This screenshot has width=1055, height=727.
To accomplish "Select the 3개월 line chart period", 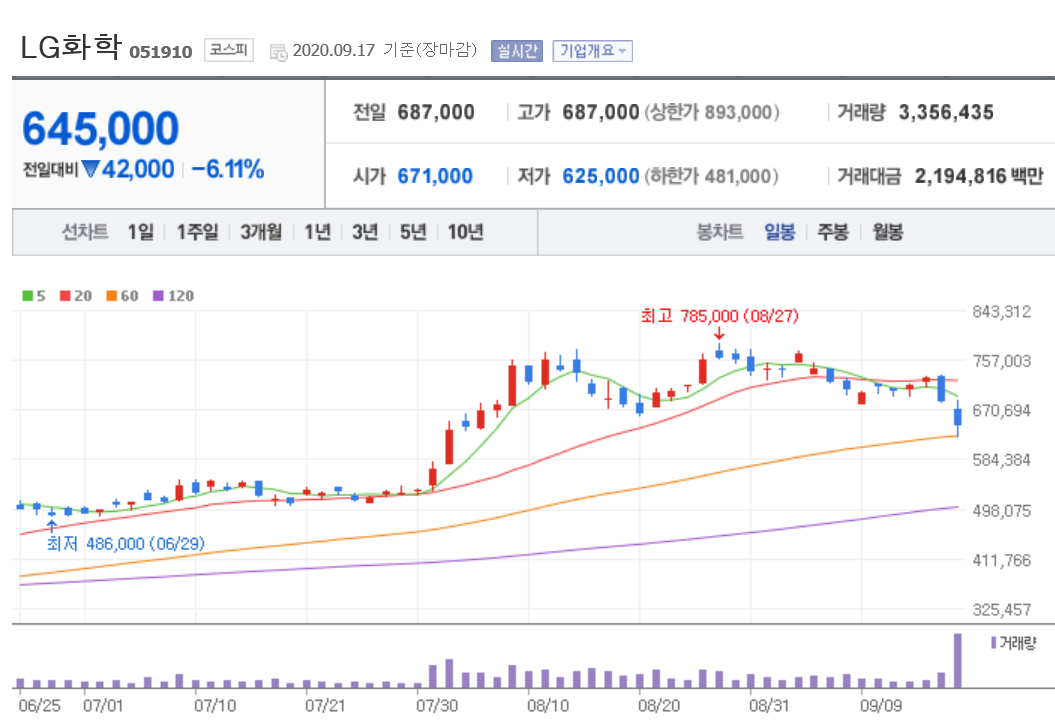I will (x=261, y=232).
